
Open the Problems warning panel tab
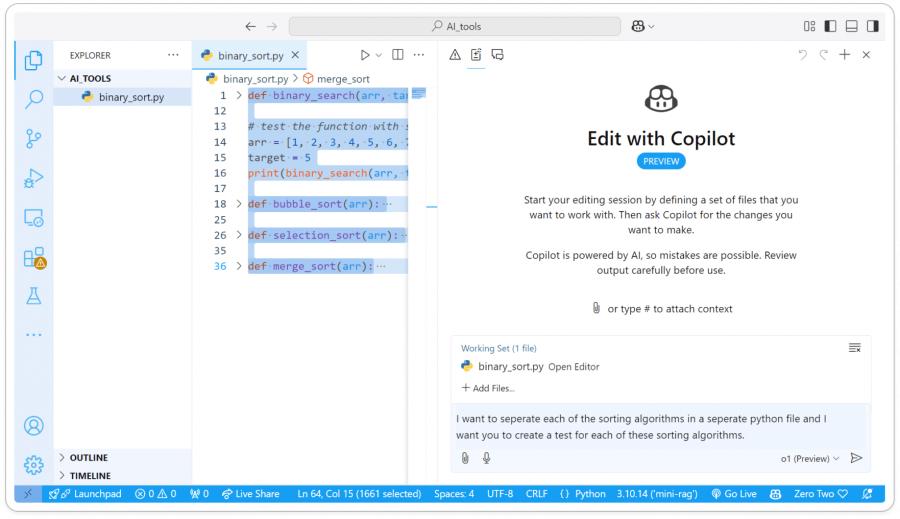coord(455,55)
